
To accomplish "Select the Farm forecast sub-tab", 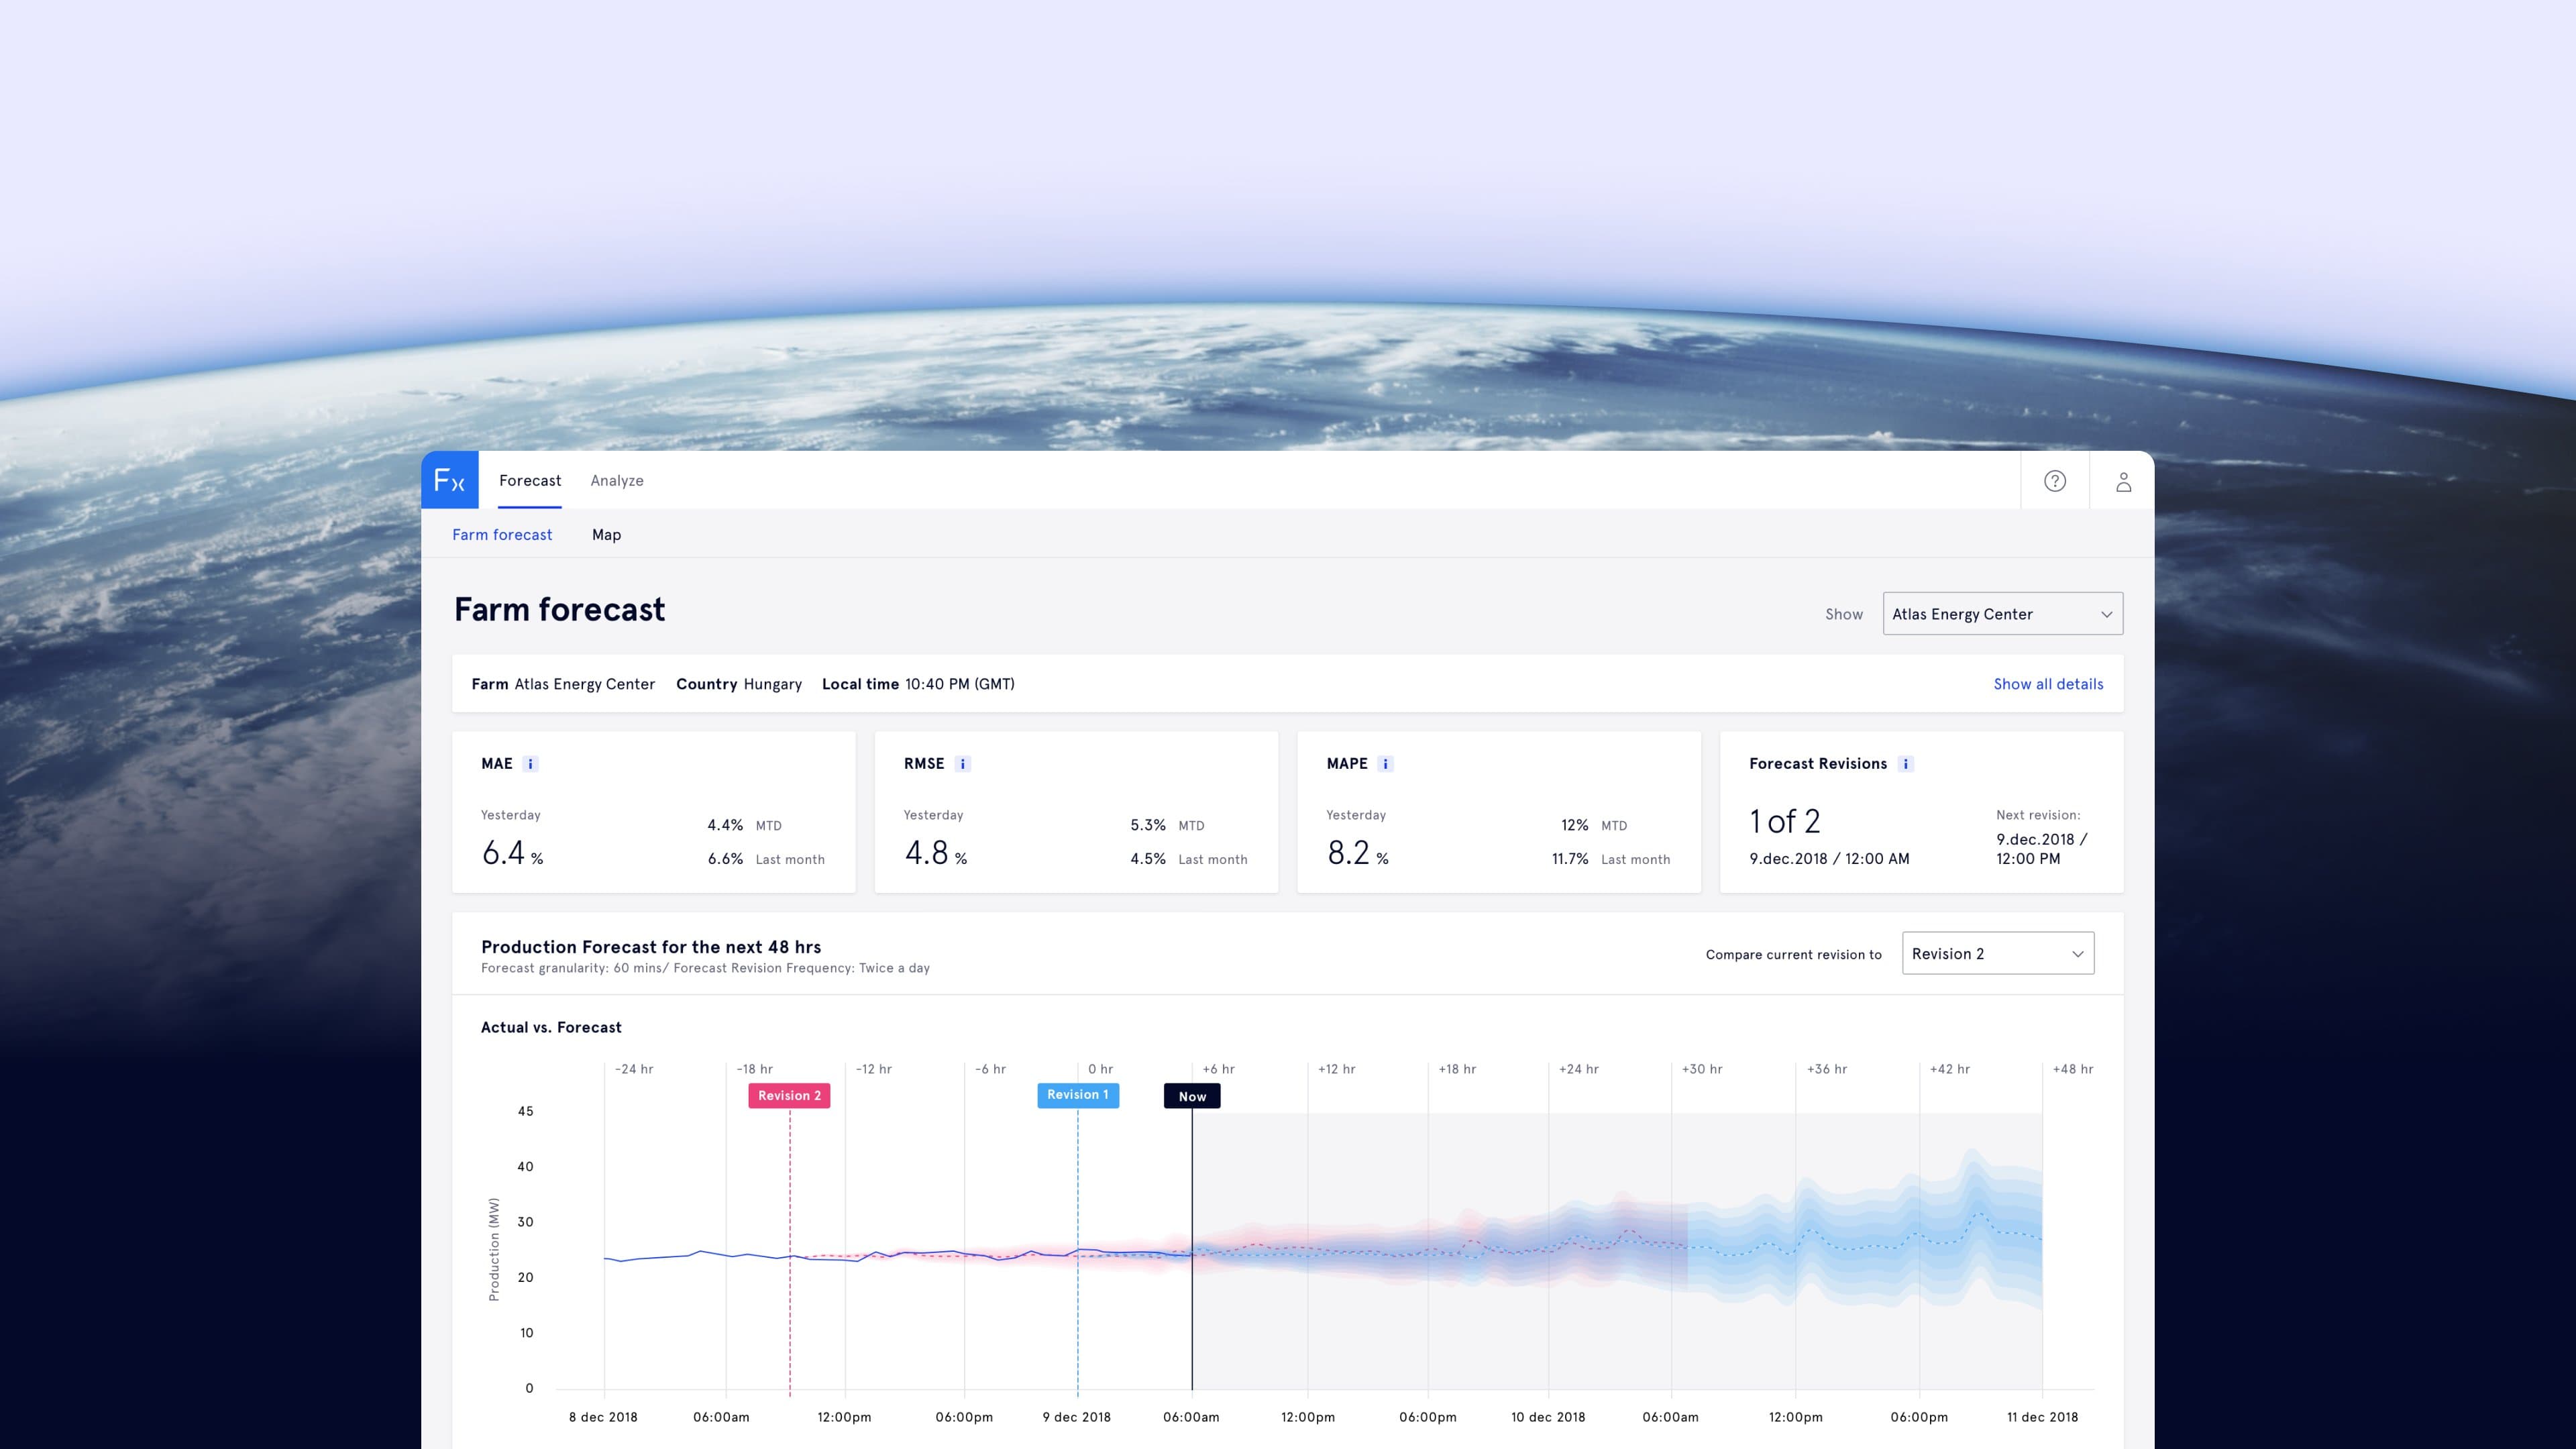I will click(x=502, y=535).
